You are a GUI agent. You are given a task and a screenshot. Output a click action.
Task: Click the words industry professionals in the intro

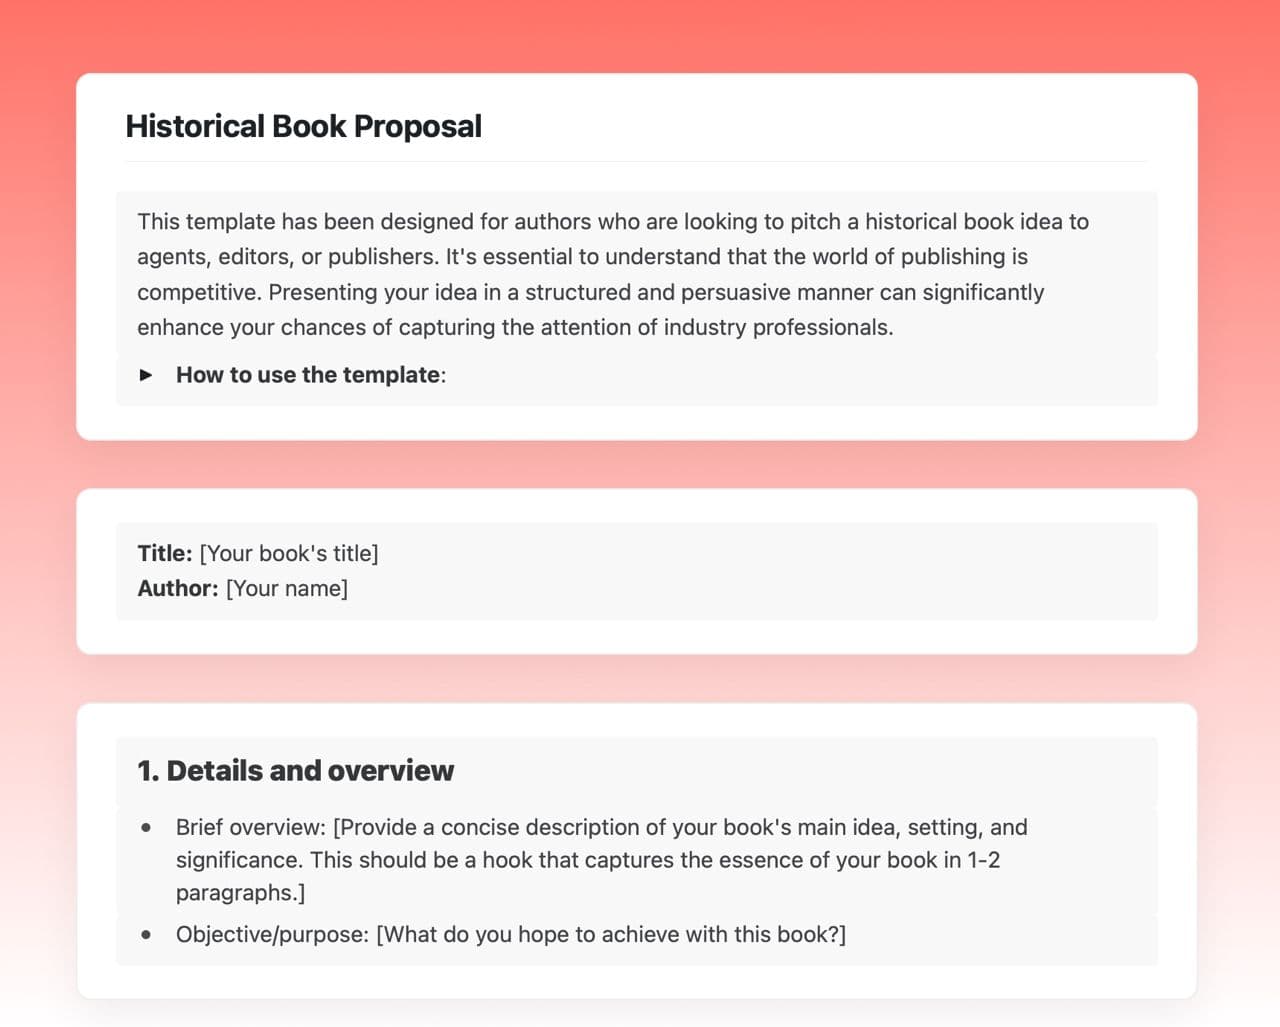(778, 328)
